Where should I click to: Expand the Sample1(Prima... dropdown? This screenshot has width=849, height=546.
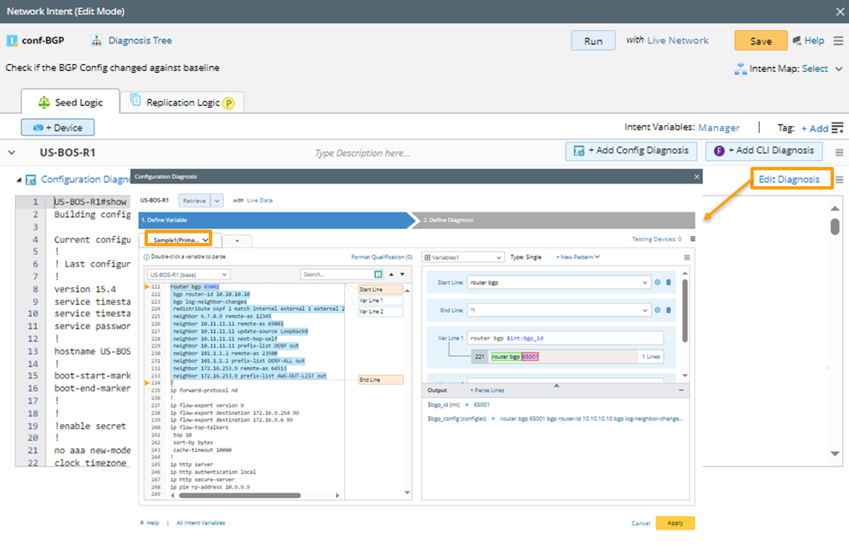205,239
